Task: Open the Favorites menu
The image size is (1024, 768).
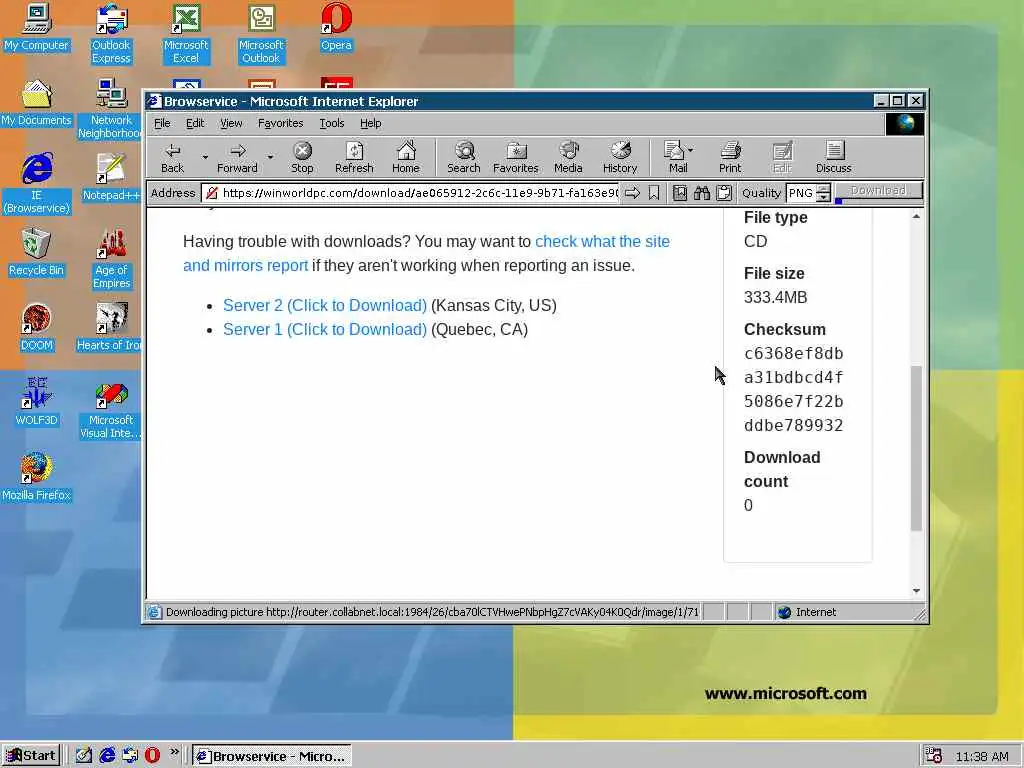Action: pyautogui.click(x=280, y=123)
